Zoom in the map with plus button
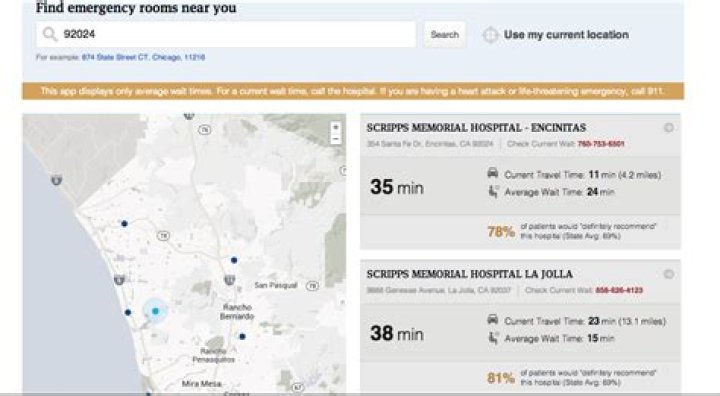 pyautogui.click(x=336, y=127)
